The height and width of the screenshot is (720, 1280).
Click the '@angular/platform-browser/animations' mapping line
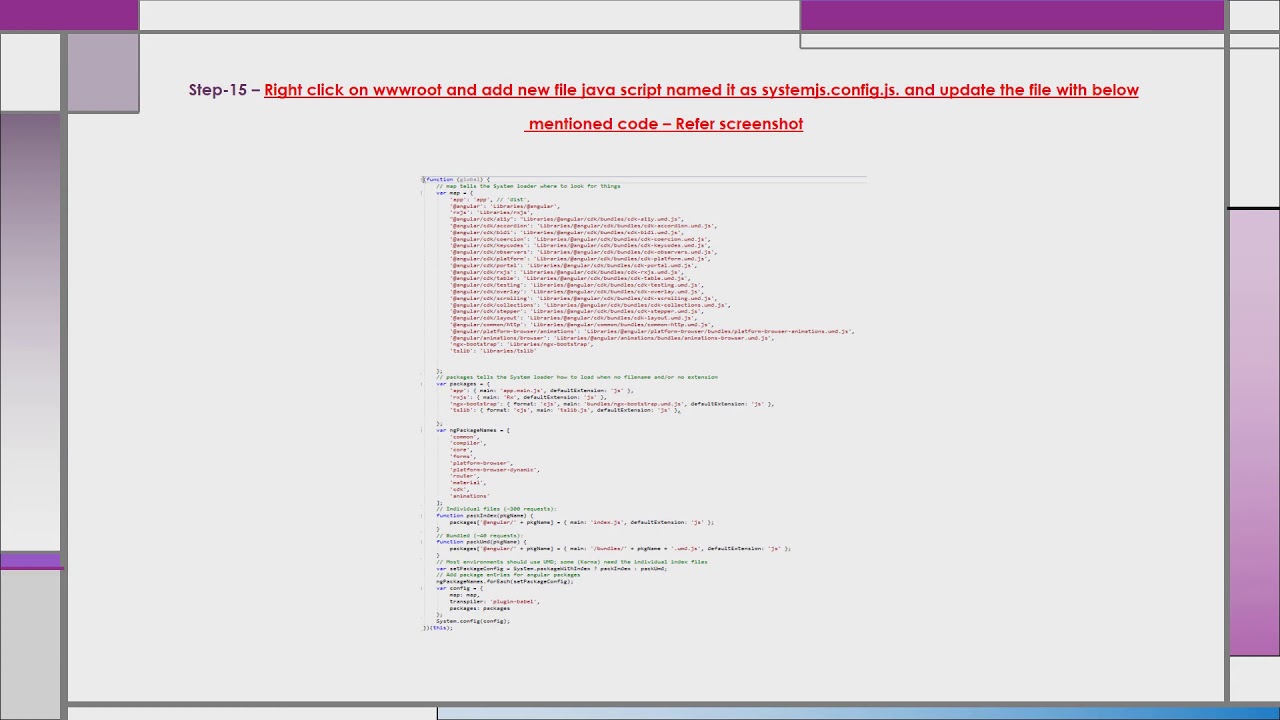652,331
